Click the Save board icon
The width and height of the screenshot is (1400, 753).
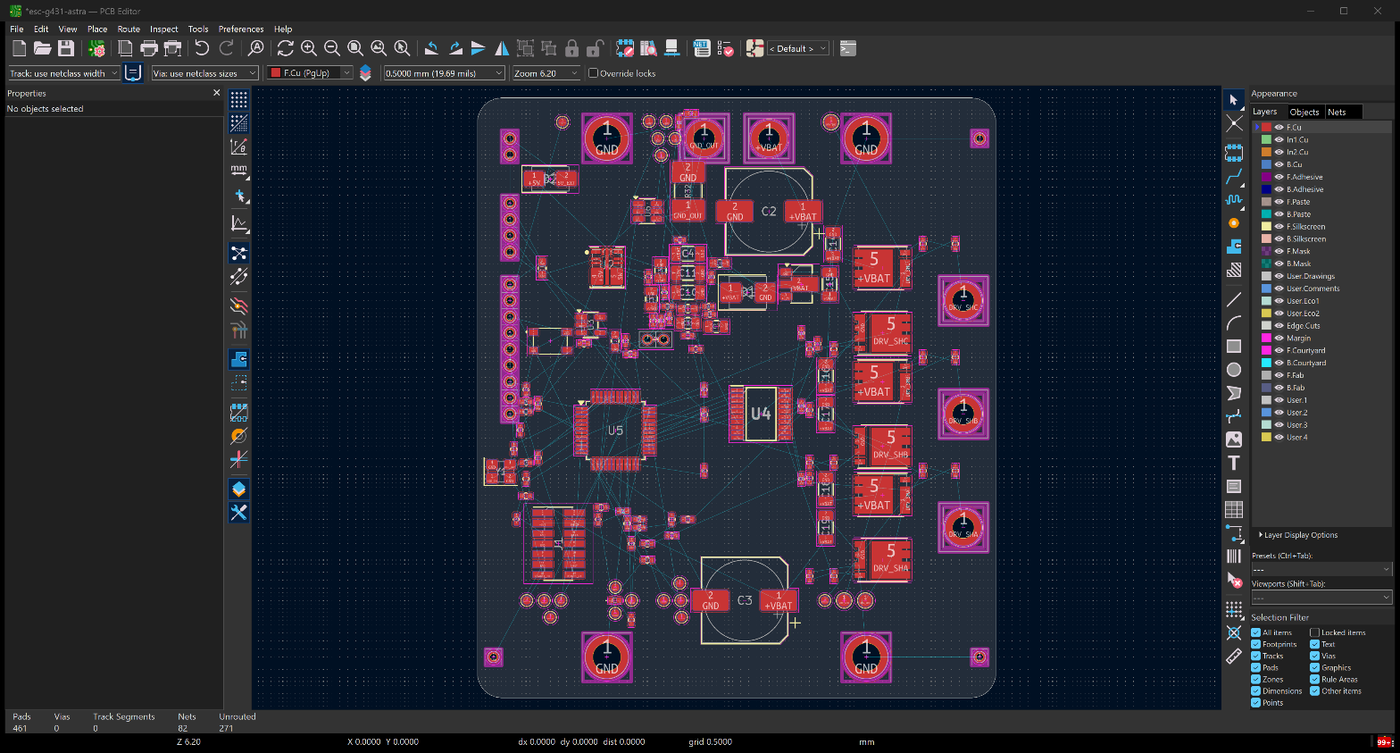(66, 48)
